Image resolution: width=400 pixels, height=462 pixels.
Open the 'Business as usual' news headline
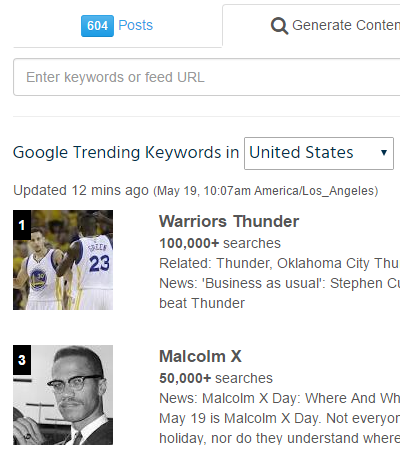[280, 293]
